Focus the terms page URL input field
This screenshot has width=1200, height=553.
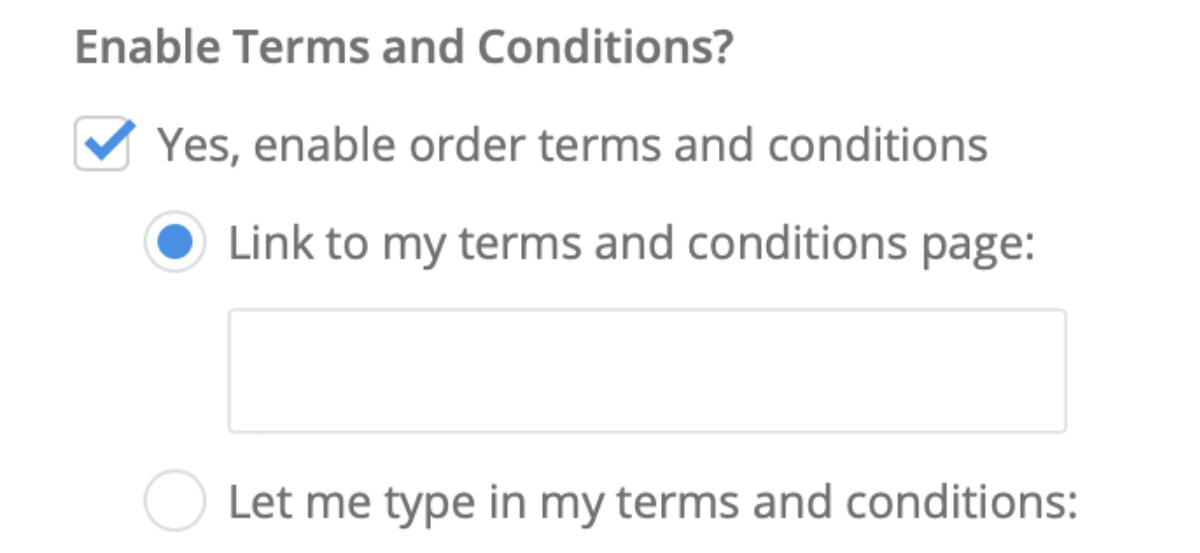pos(647,371)
